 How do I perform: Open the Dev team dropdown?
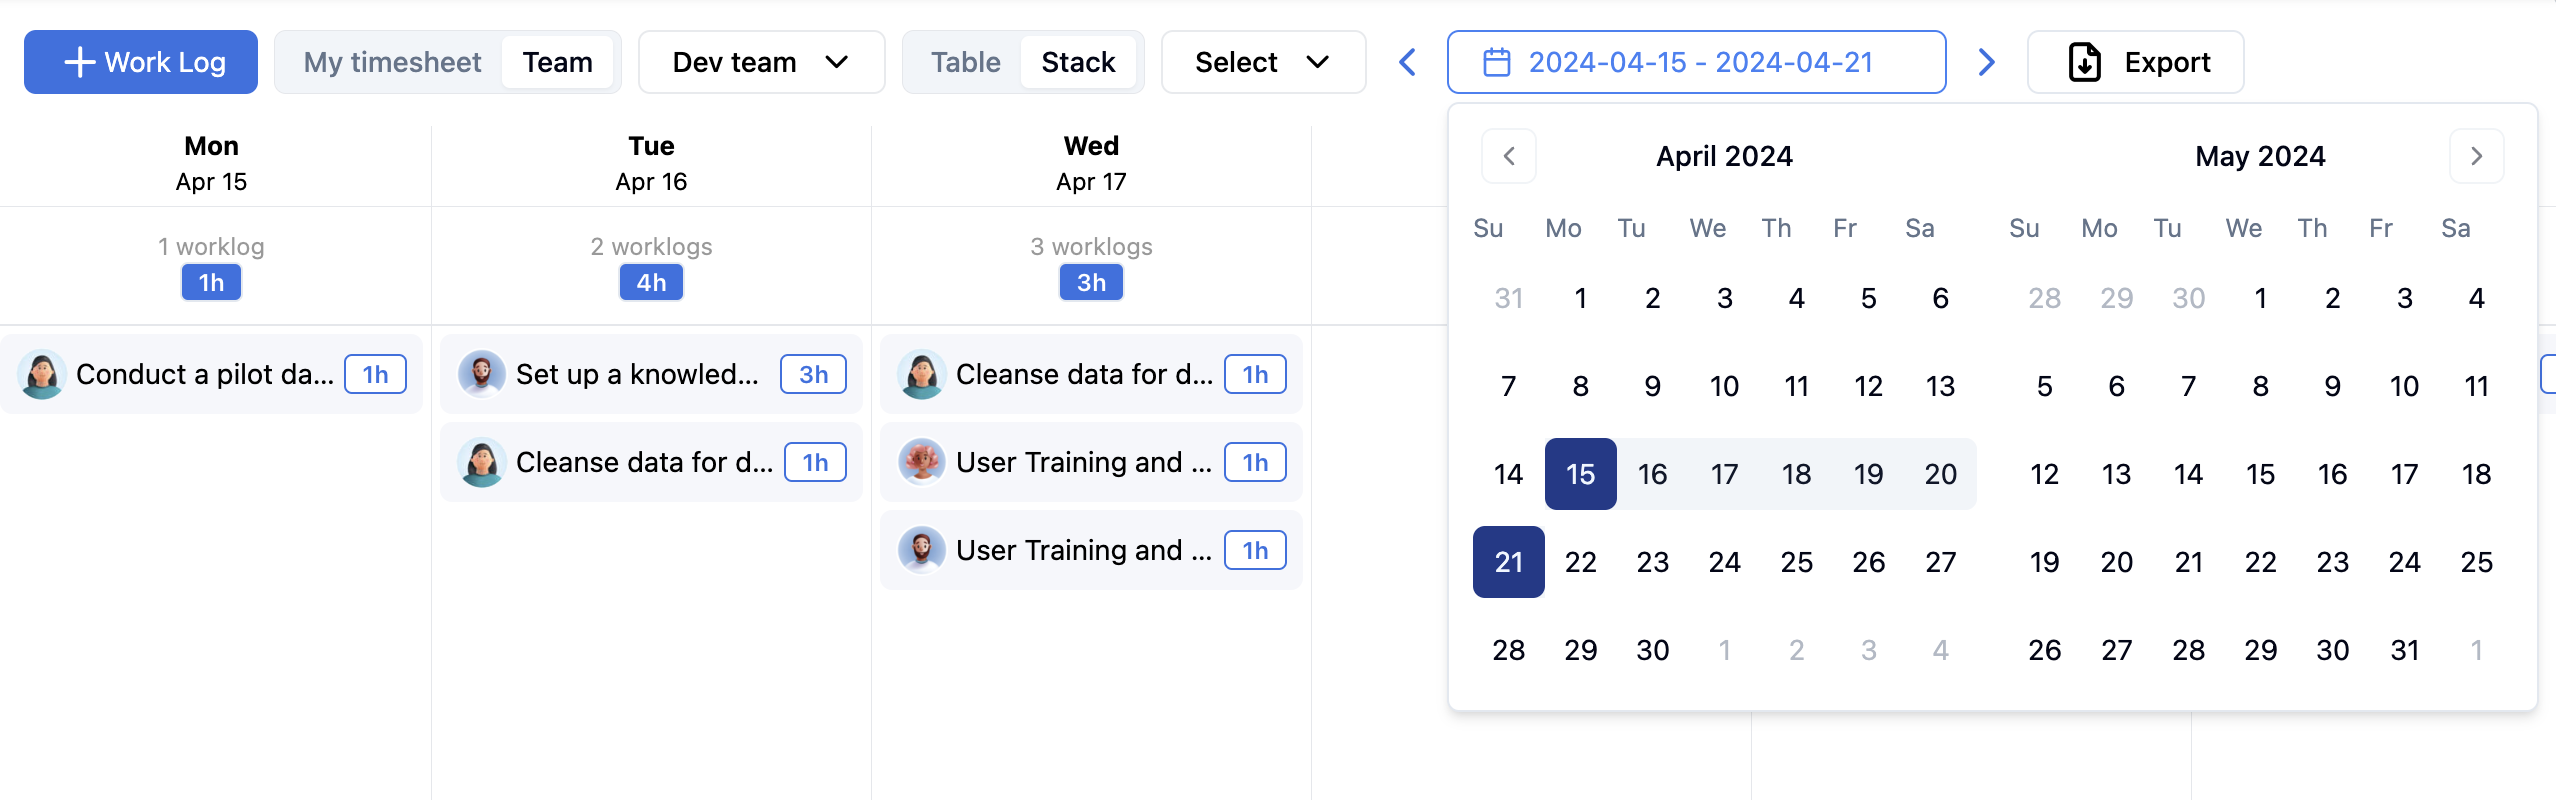761,62
